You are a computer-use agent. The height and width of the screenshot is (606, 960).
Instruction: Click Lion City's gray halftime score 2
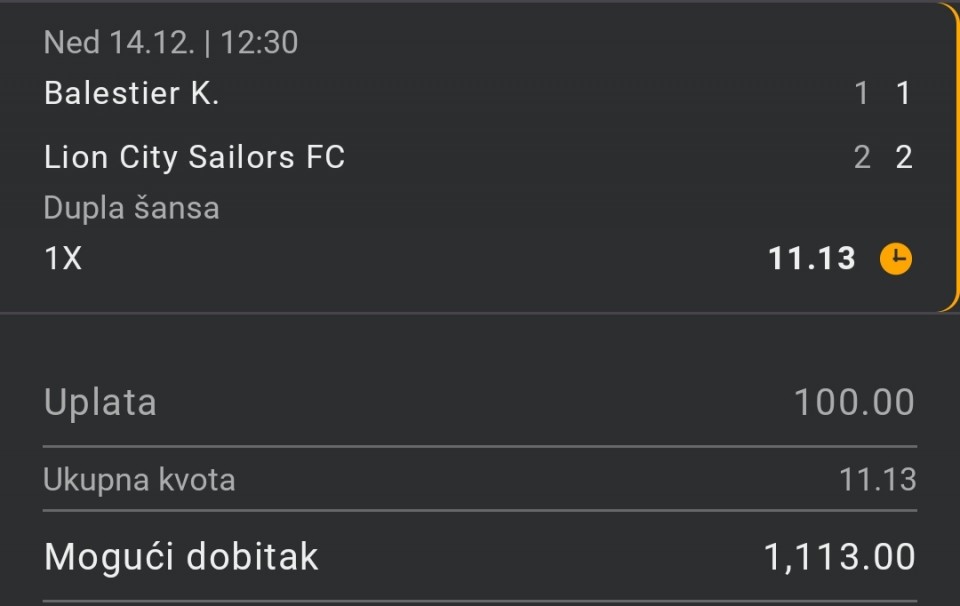(862, 157)
